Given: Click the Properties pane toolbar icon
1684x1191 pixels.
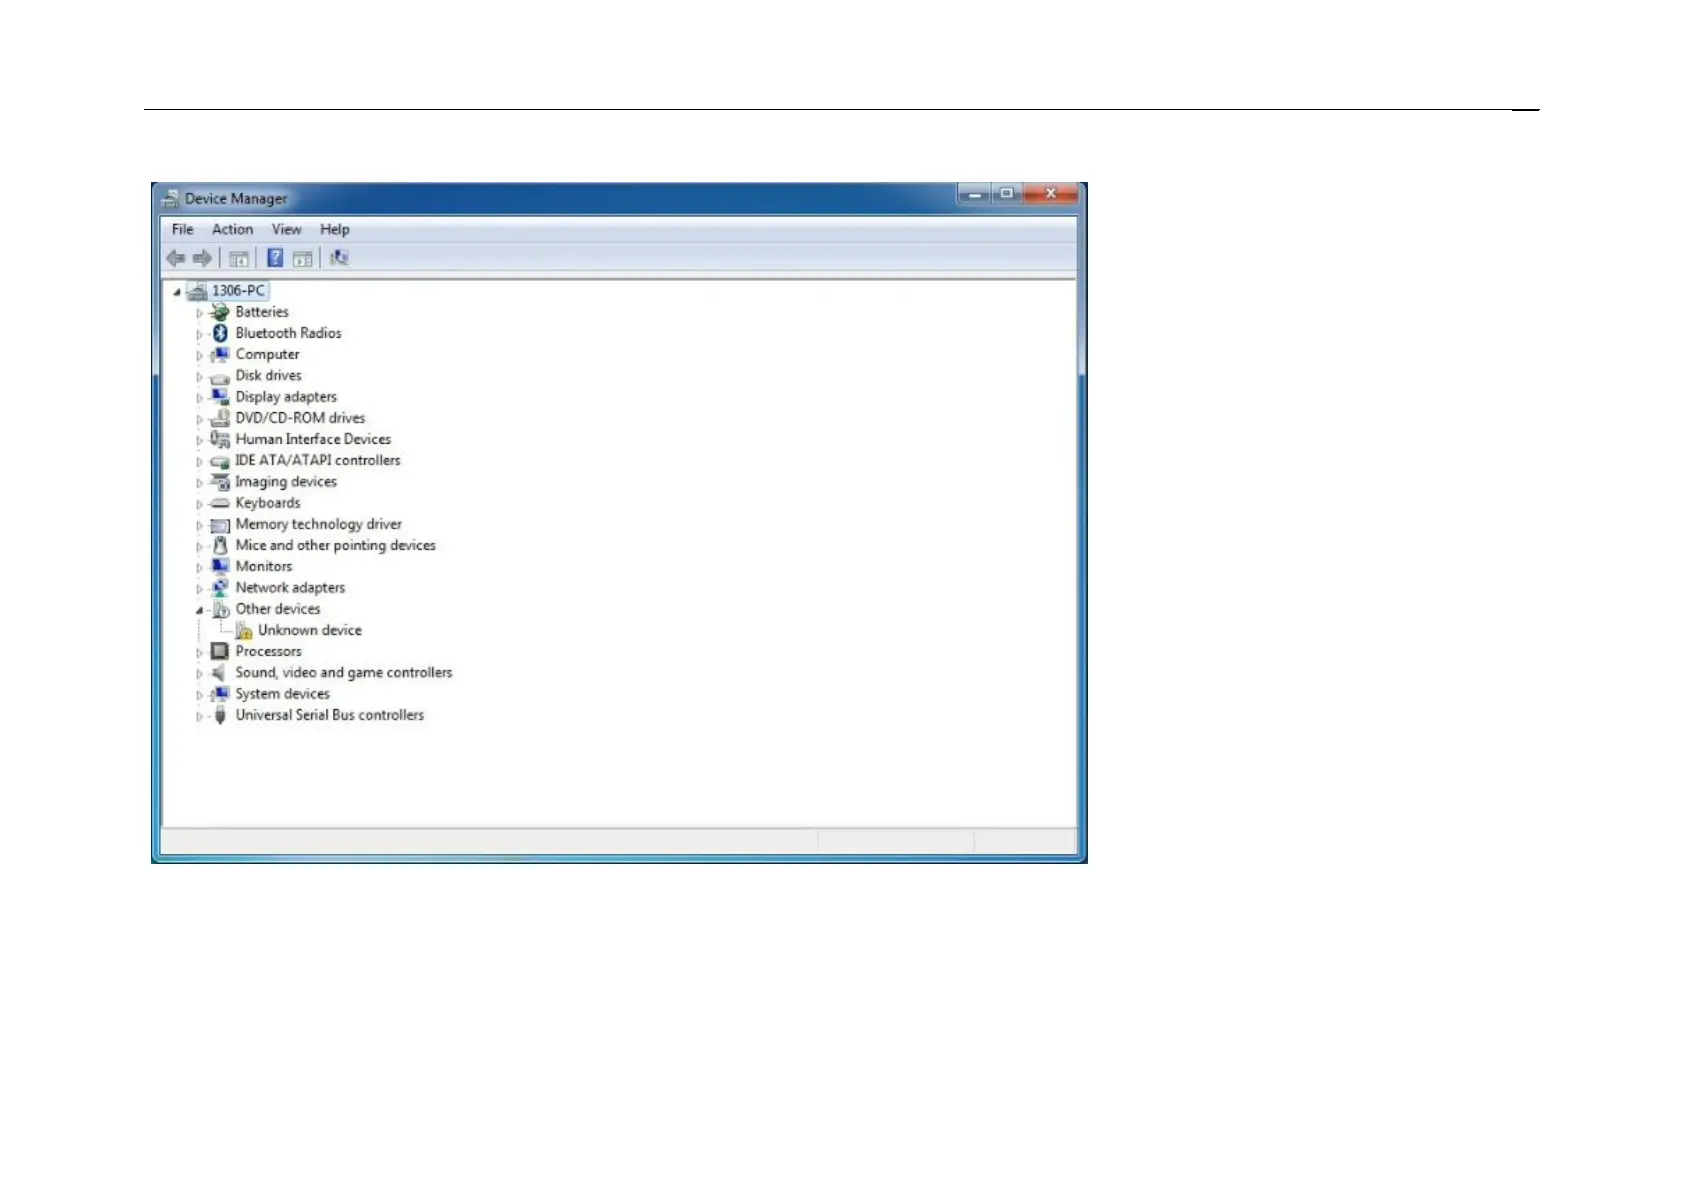Looking at the screenshot, I should click(x=303, y=259).
